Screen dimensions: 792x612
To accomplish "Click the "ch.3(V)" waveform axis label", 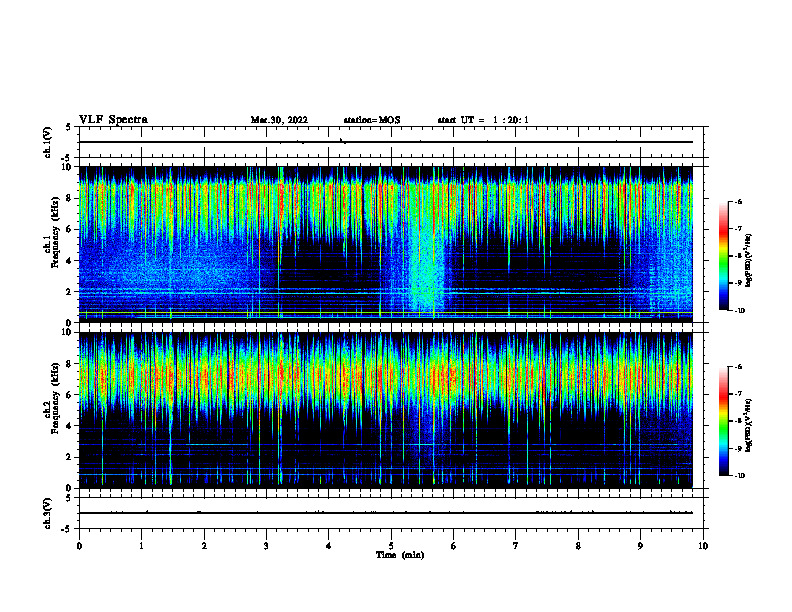I will (x=47, y=513).
